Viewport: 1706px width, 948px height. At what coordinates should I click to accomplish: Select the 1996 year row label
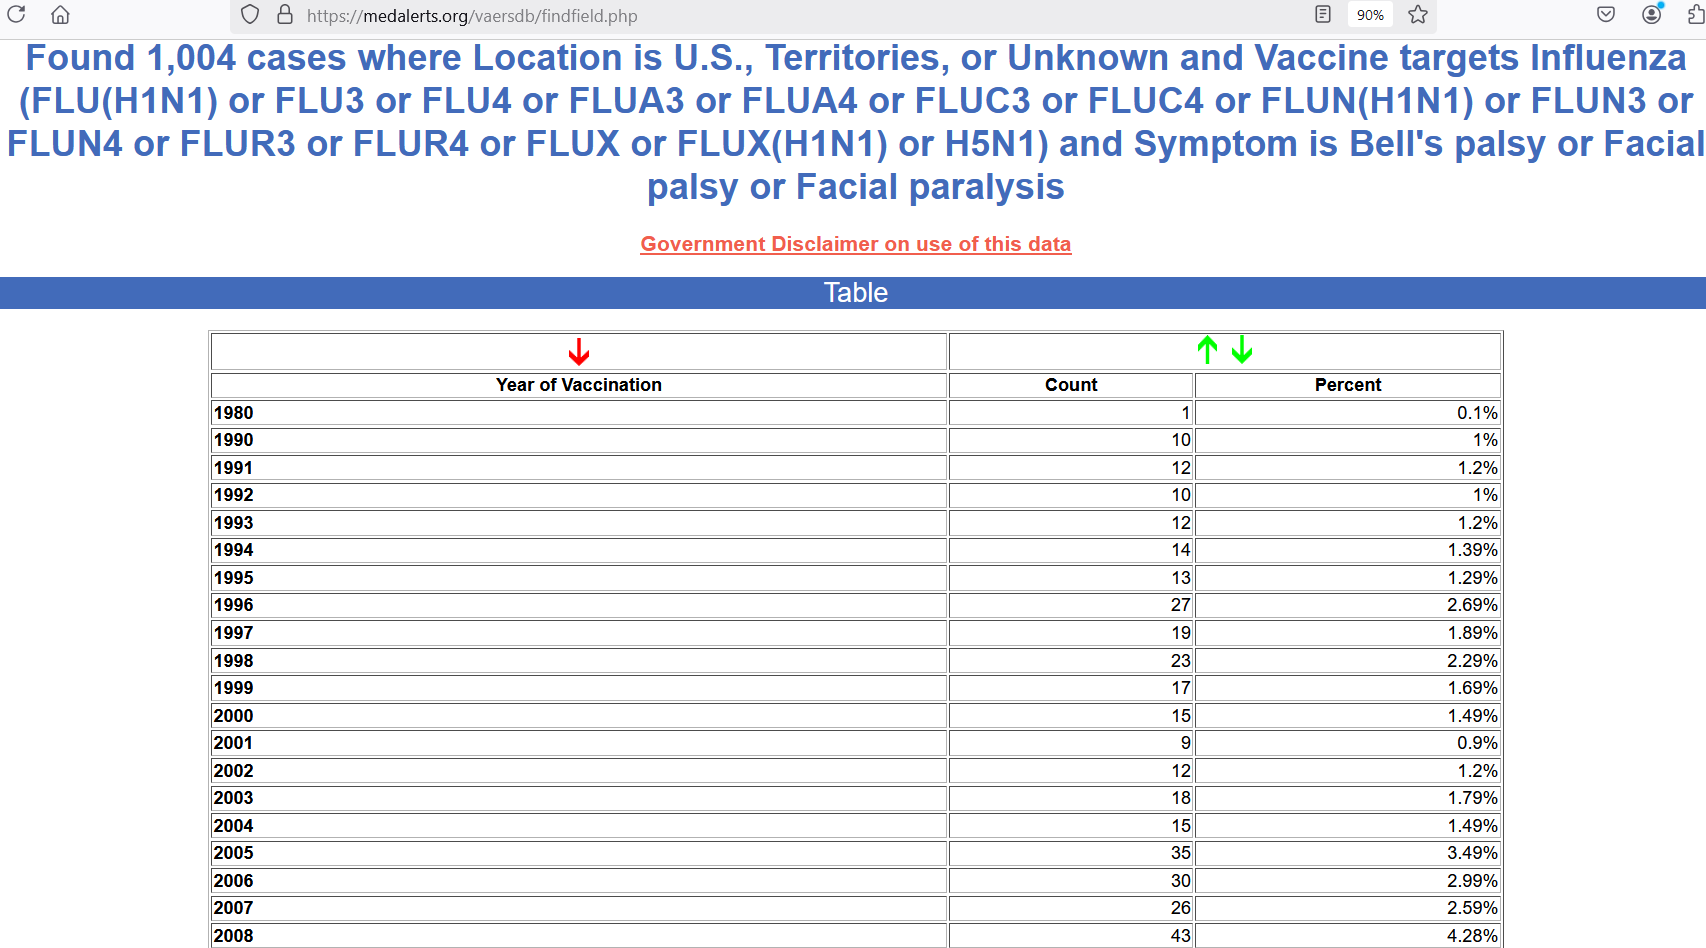[234, 605]
